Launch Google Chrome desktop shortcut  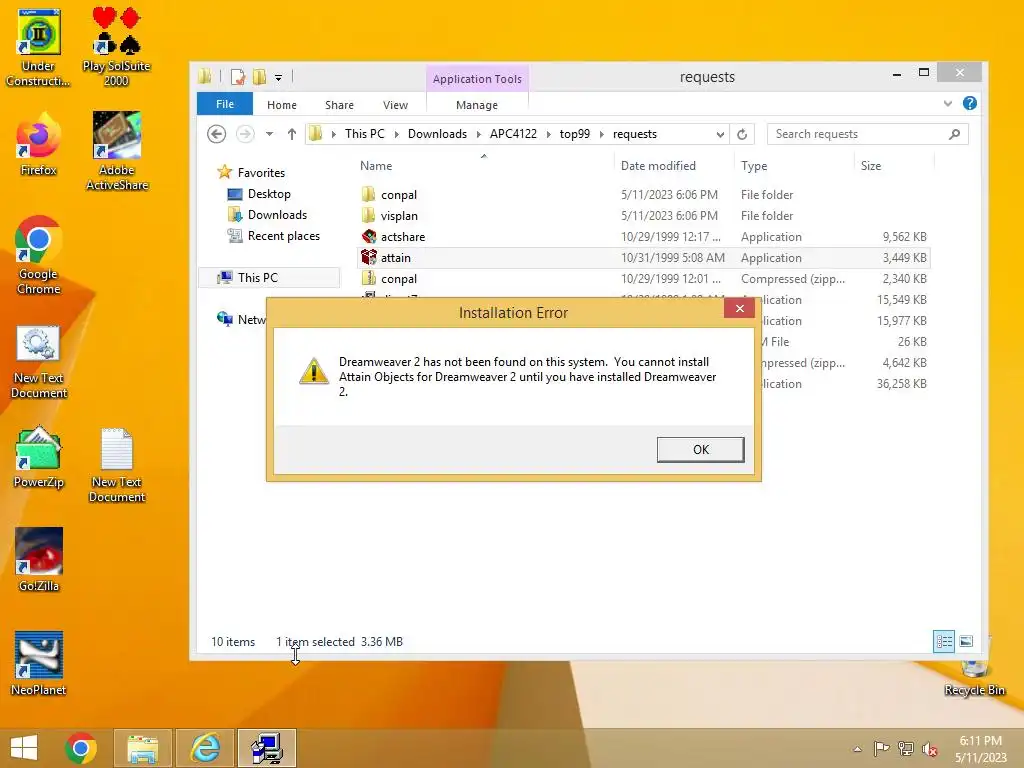(x=38, y=255)
